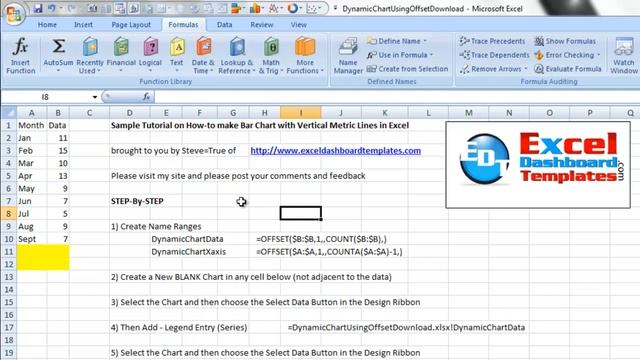Click Select All corner button
The image size is (640, 360).
coord(8,113)
